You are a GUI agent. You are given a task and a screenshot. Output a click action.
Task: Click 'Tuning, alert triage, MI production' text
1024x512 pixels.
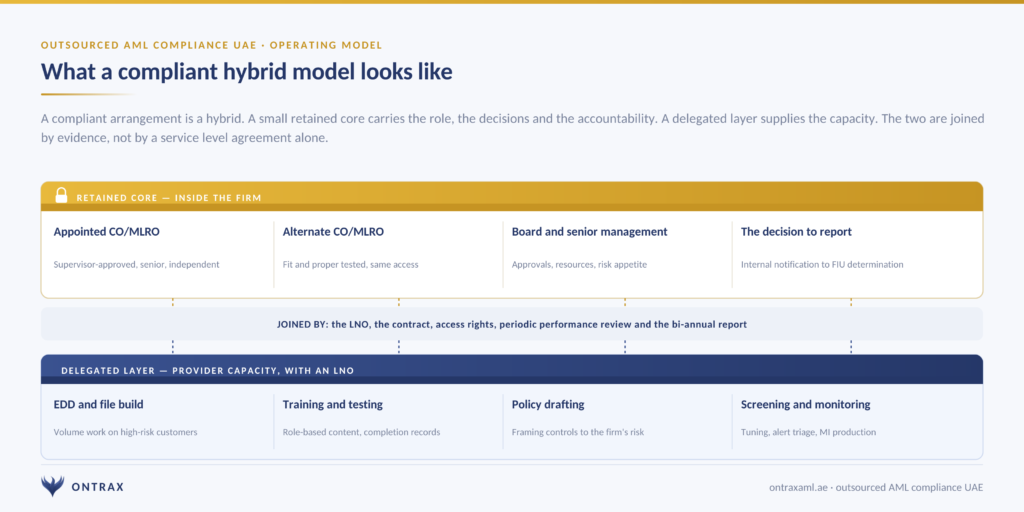point(808,432)
